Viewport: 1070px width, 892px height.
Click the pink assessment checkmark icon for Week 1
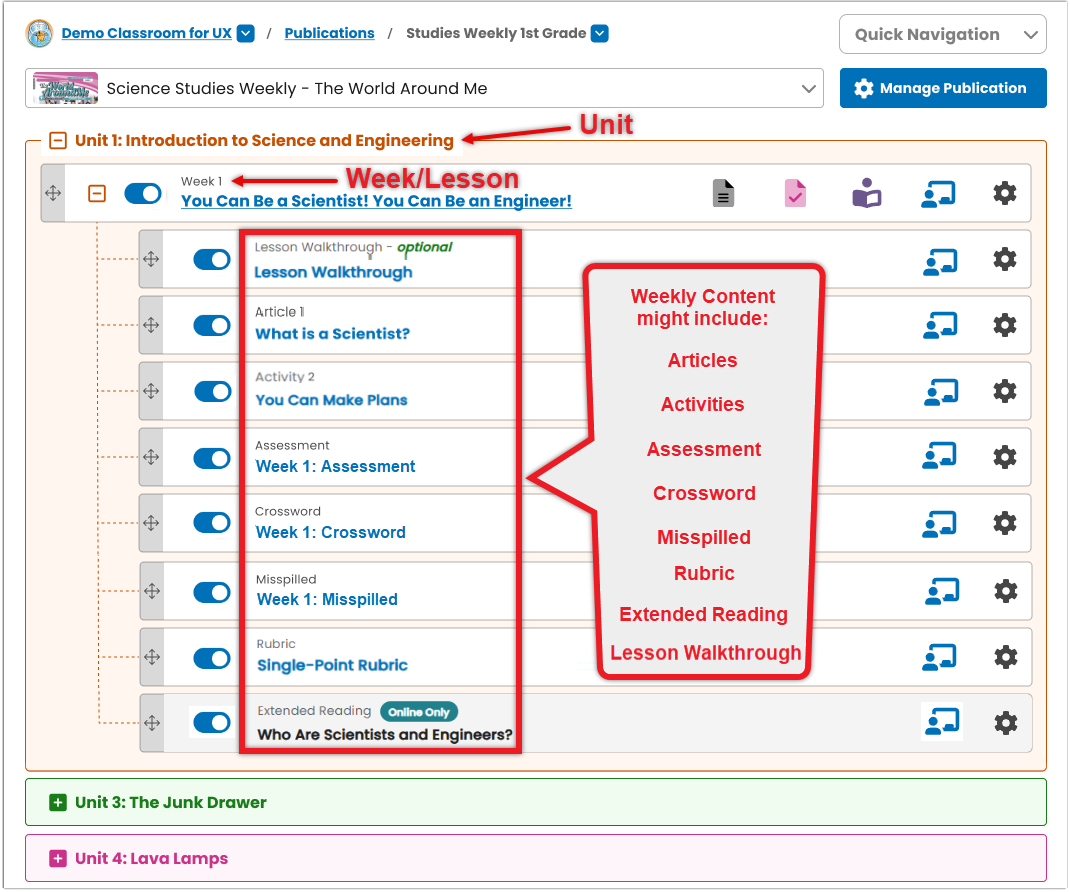coord(795,193)
